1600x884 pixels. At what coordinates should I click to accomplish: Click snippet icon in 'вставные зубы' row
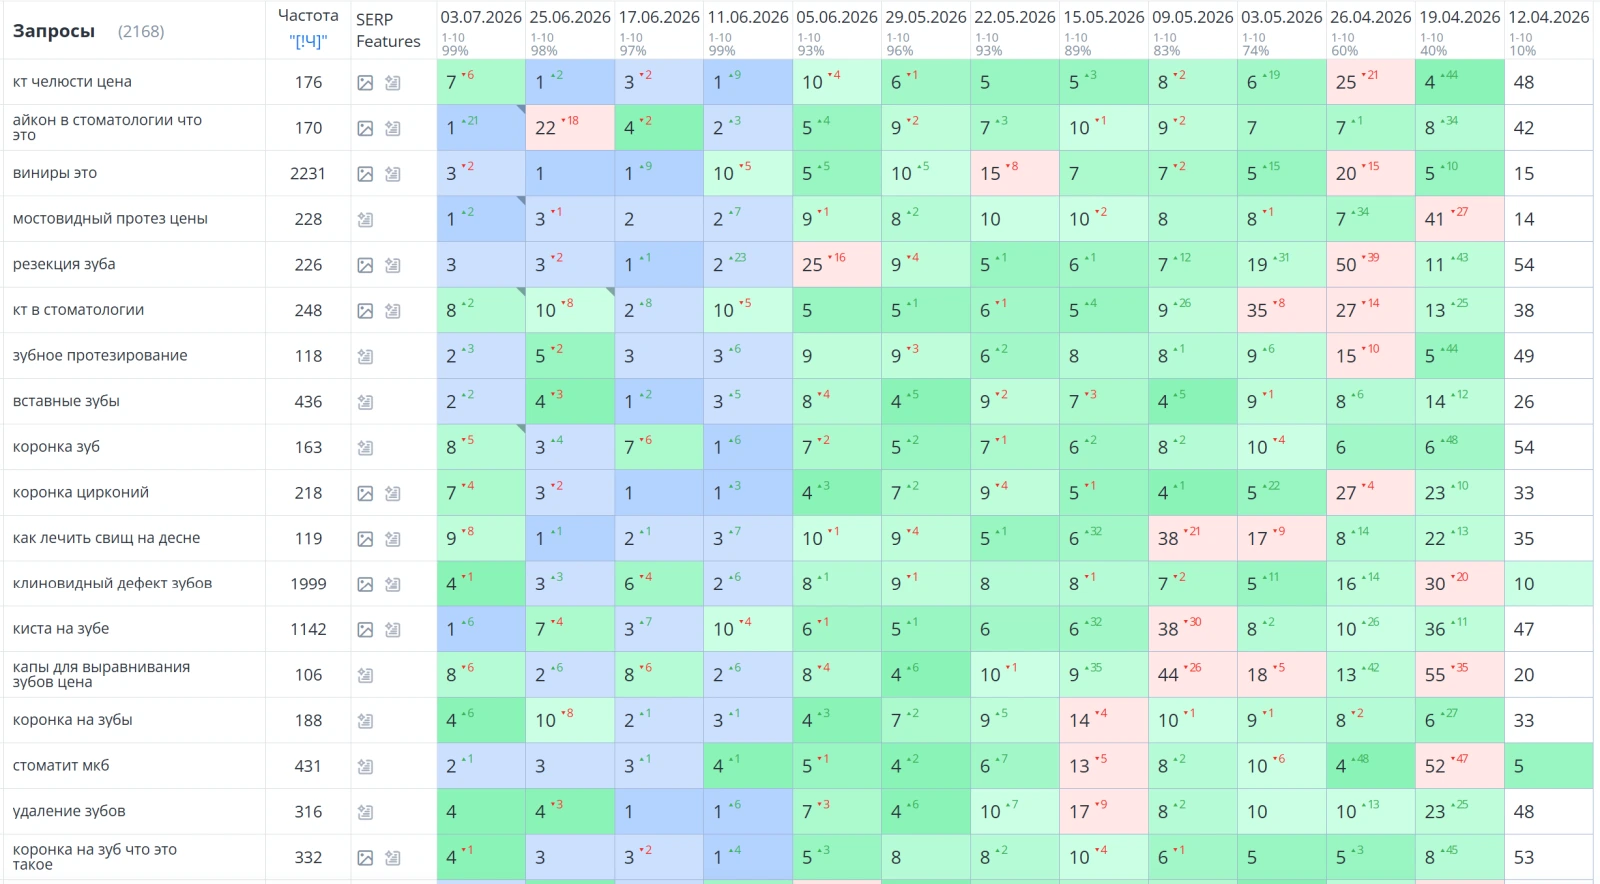(x=365, y=402)
